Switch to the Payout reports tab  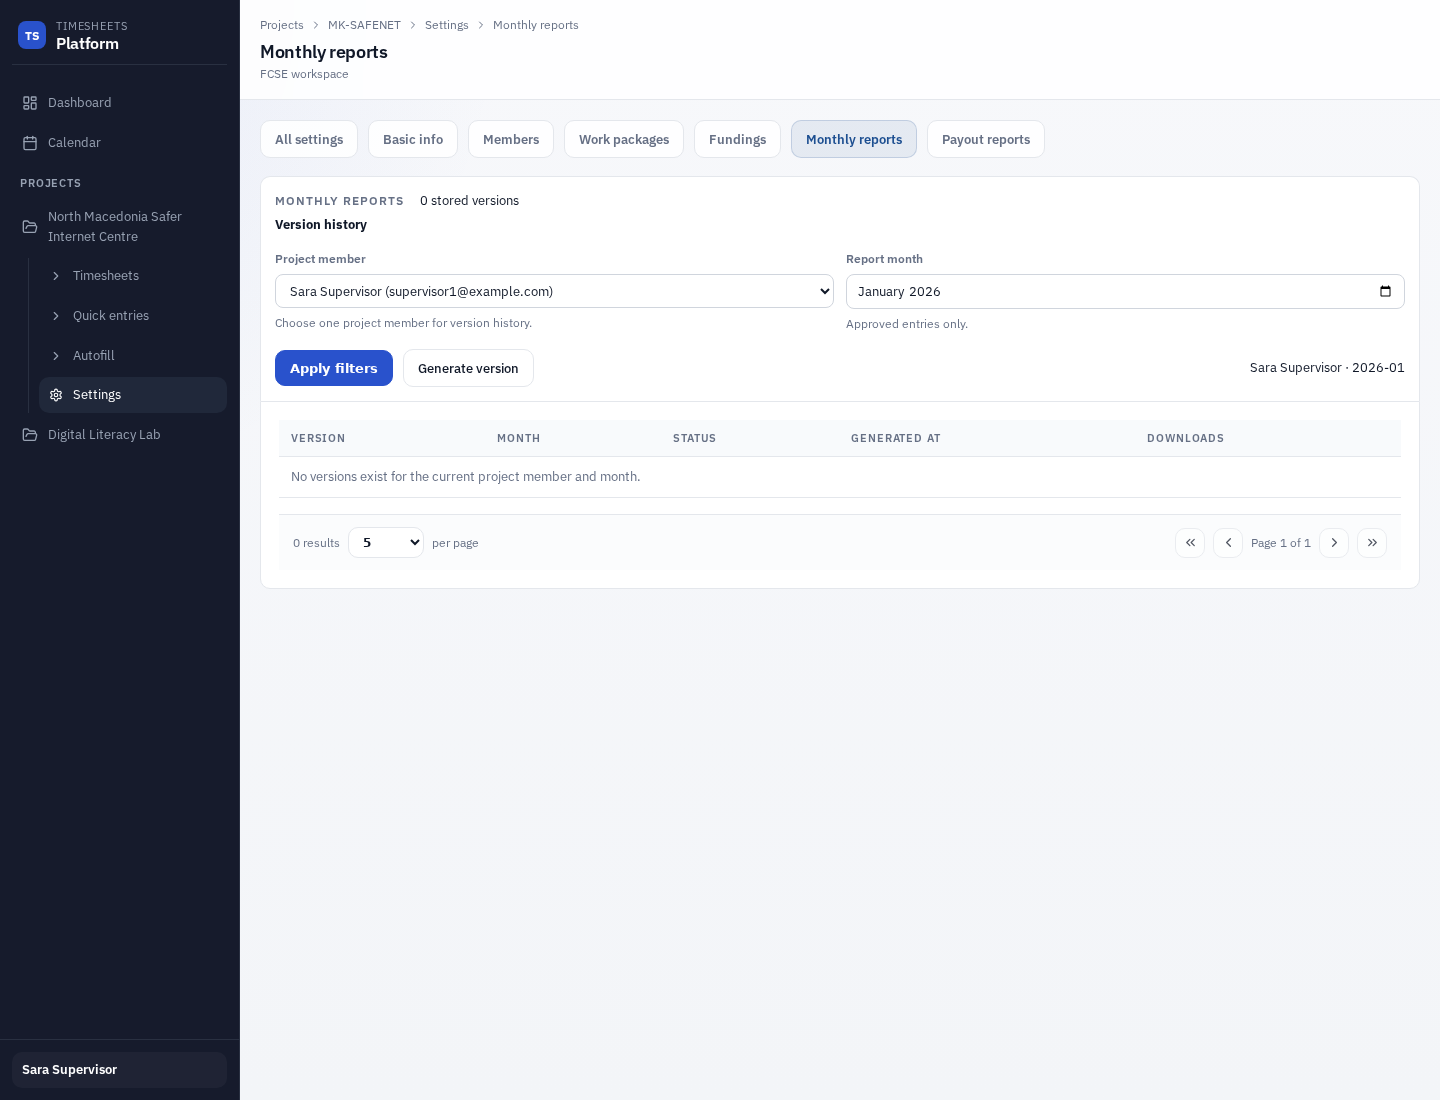tap(986, 139)
